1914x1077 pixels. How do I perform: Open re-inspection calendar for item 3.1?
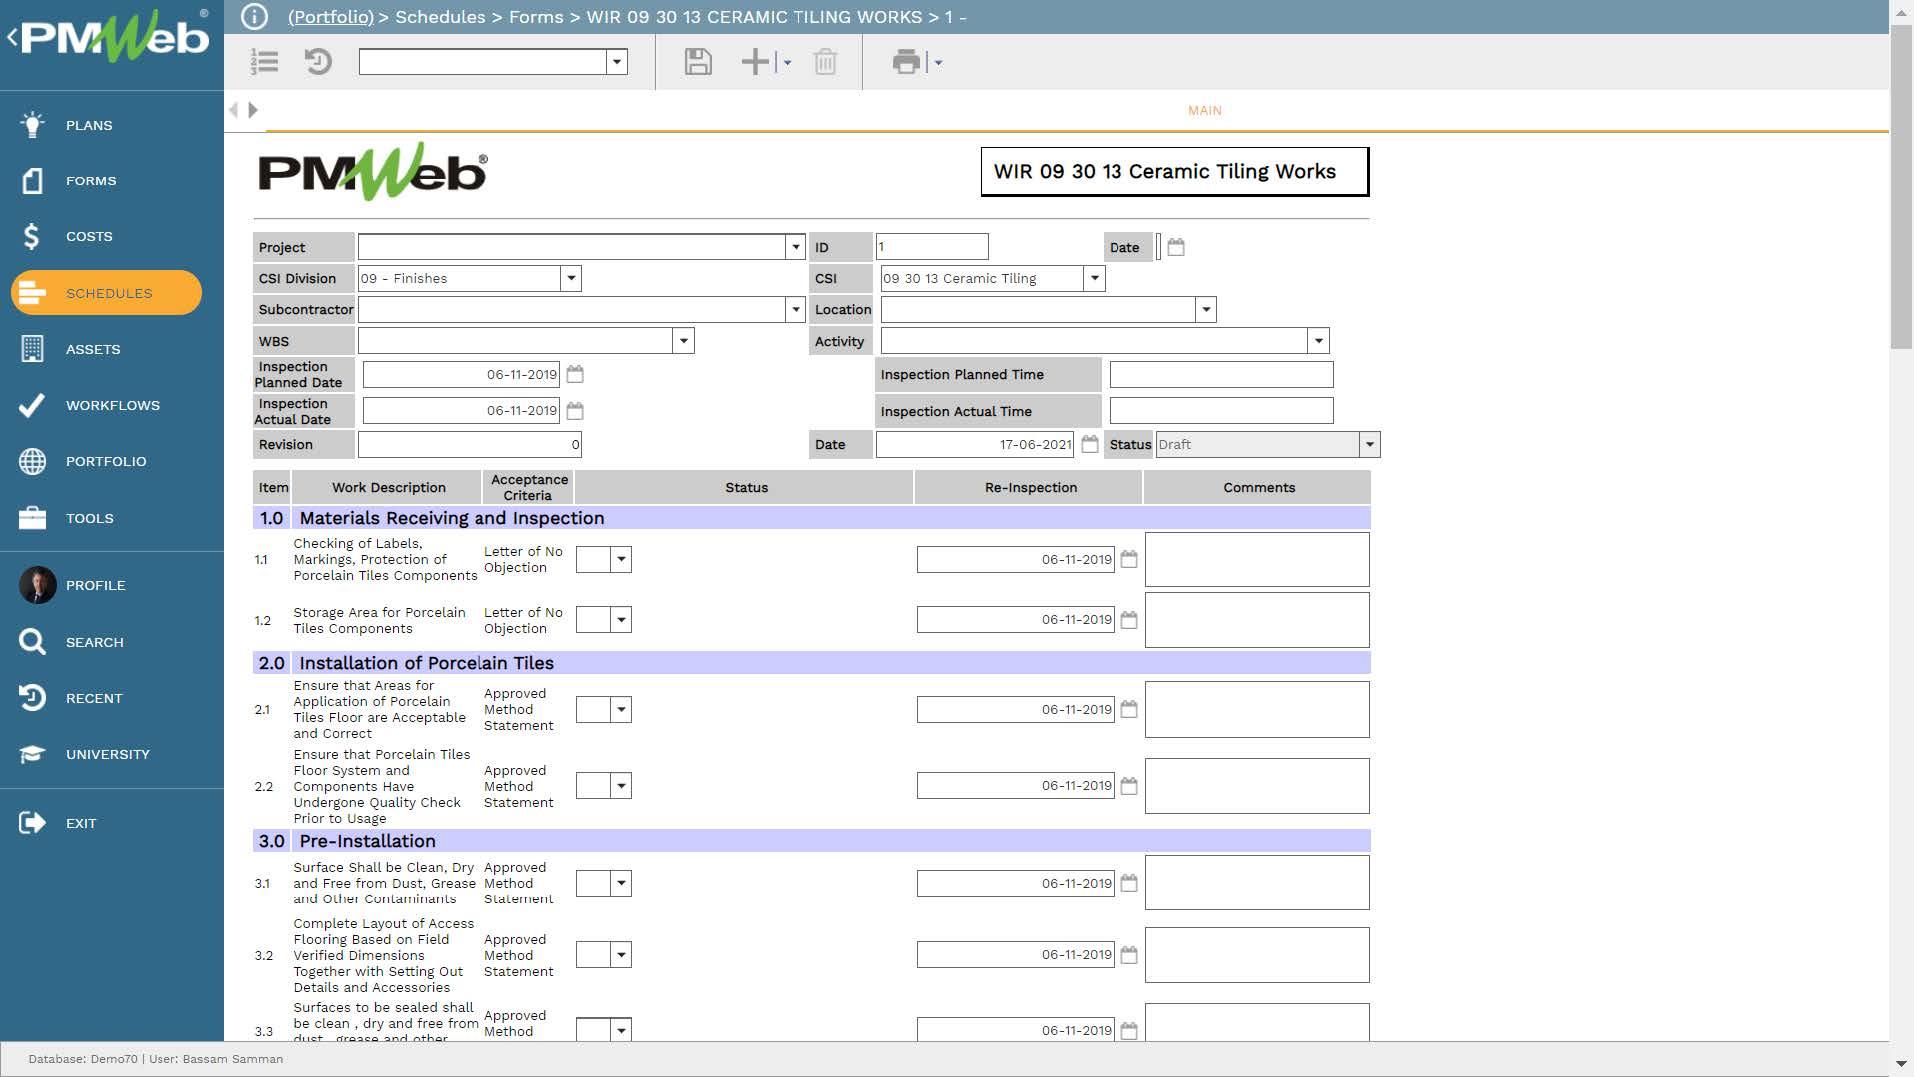1129,883
